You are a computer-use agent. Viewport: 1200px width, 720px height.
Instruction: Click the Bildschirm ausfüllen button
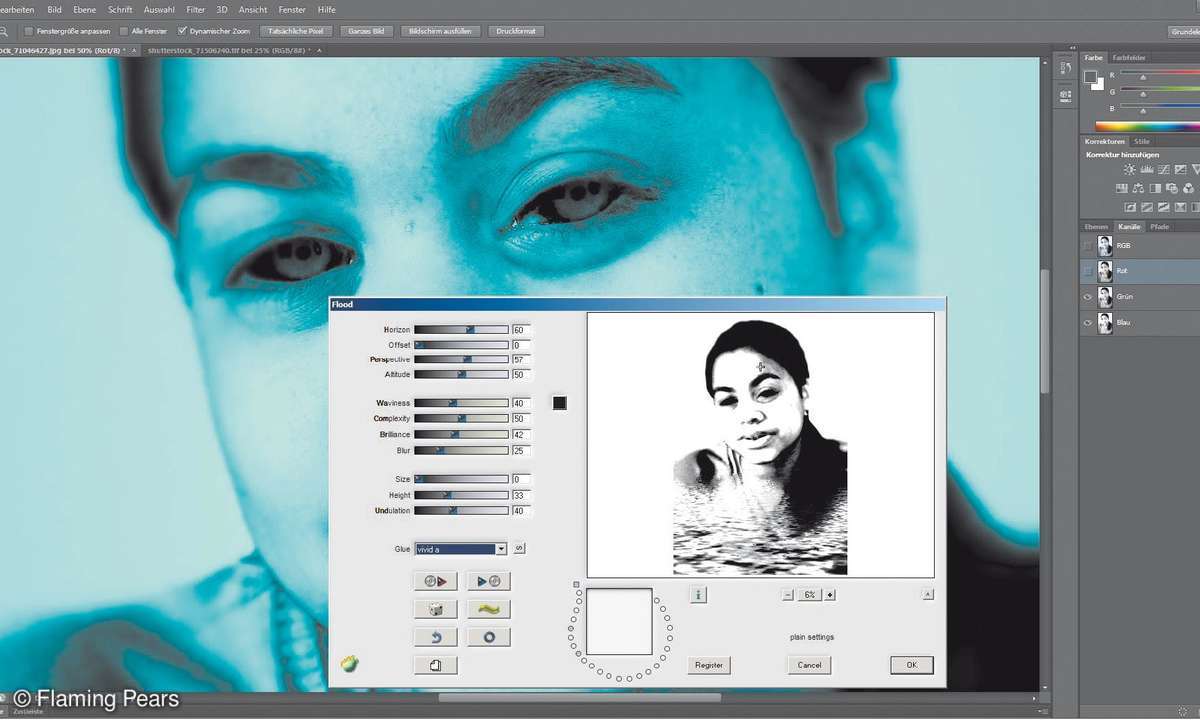[x=441, y=31]
